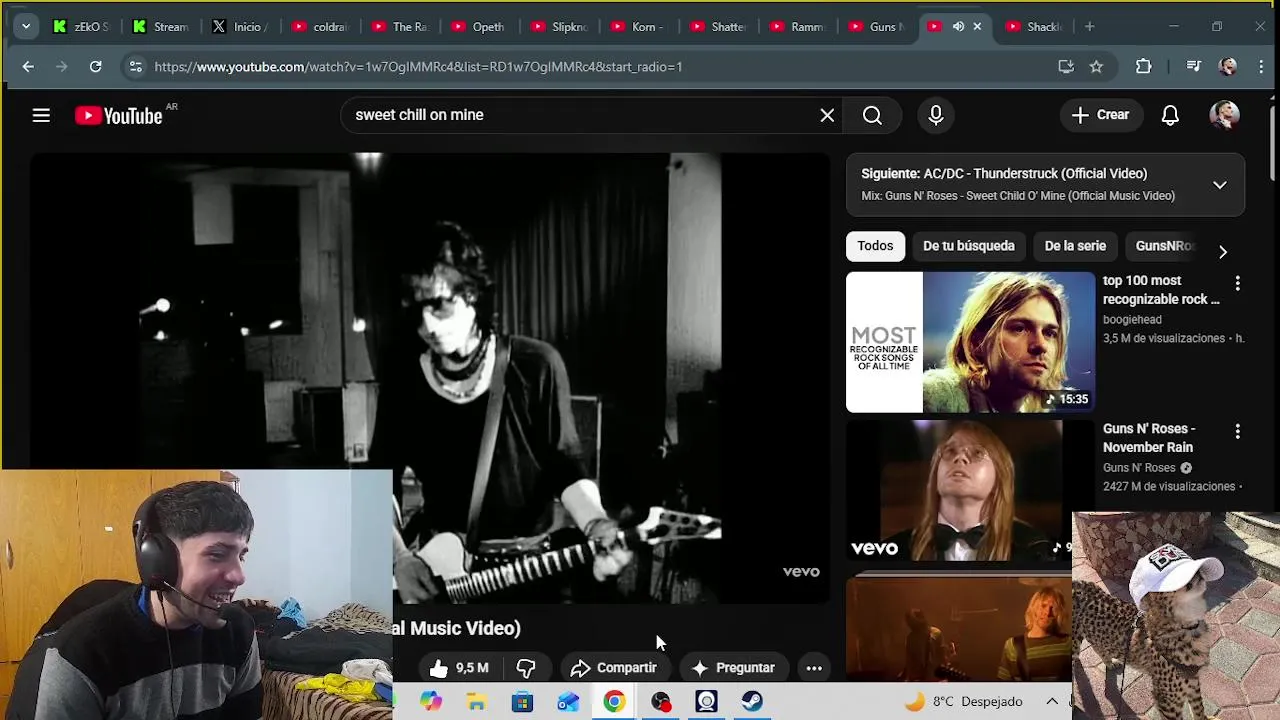Go forward with the browser forward arrow
This screenshot has height=720, width=1280.
62,67
